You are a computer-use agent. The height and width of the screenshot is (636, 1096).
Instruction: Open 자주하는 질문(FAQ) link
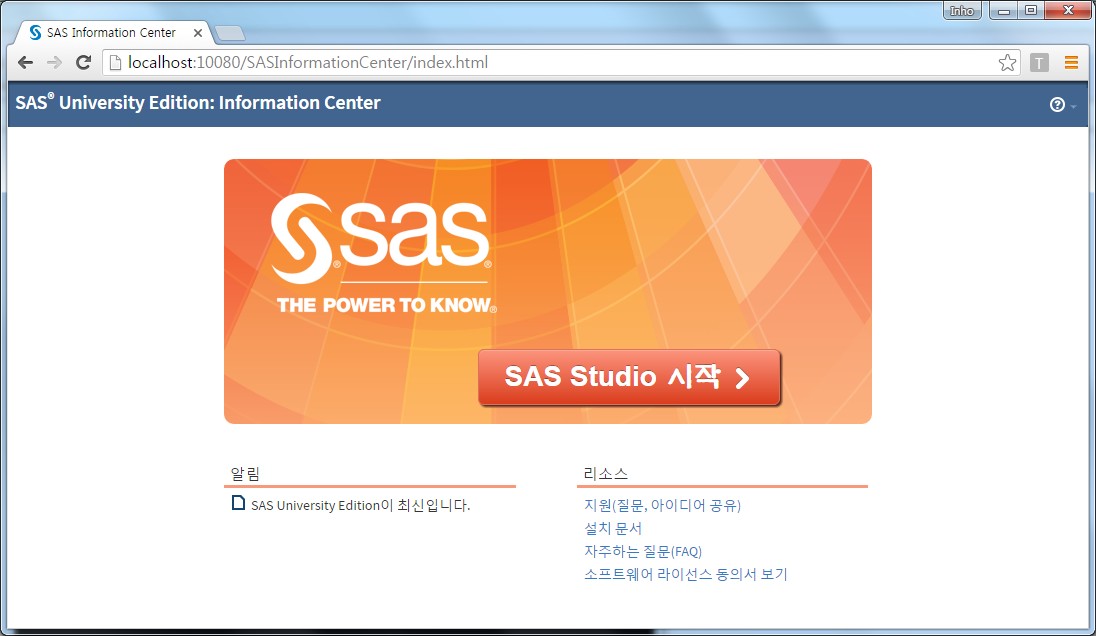[642, 551]
